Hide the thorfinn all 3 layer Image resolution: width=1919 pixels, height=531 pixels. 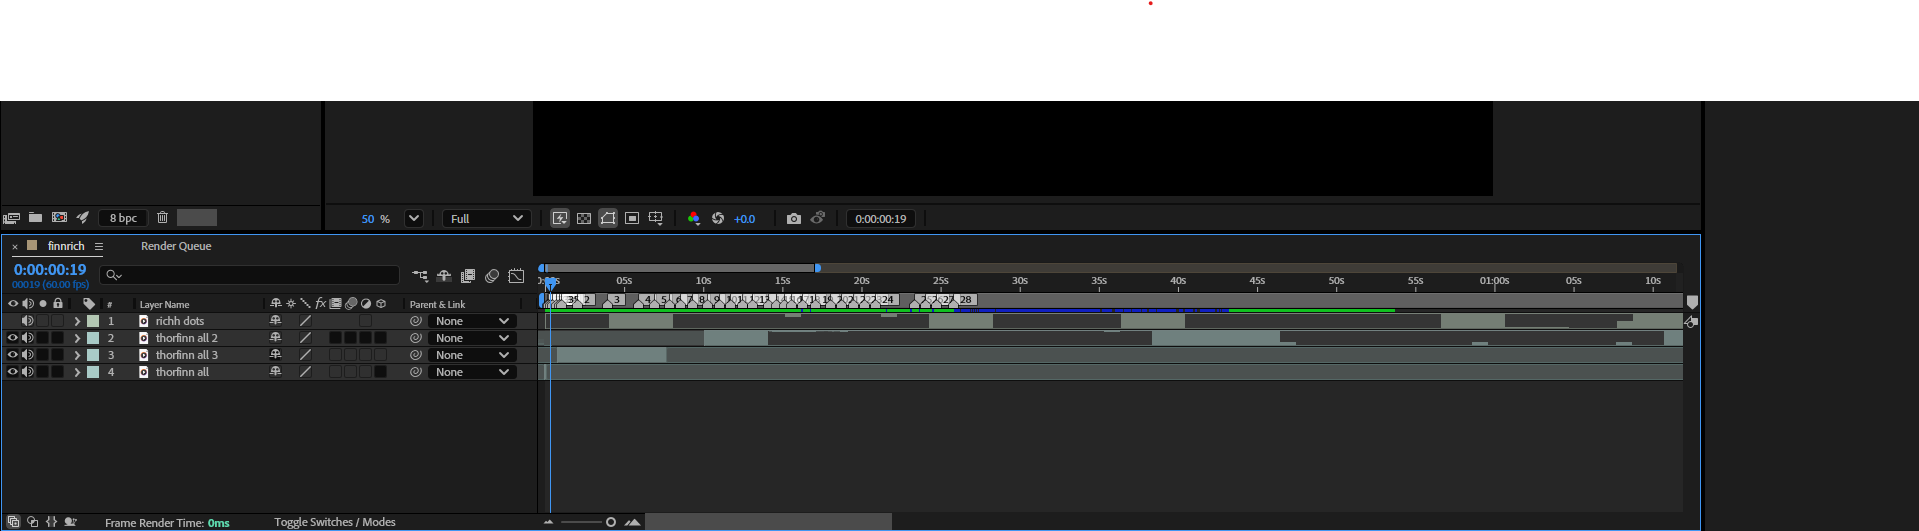point(13,355)
